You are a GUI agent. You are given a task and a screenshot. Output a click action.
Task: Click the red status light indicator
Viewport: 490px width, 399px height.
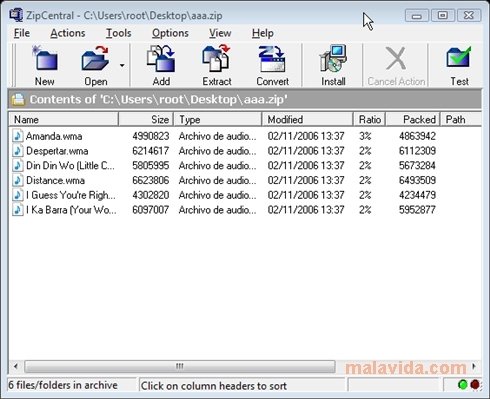[x=475, y=385]
